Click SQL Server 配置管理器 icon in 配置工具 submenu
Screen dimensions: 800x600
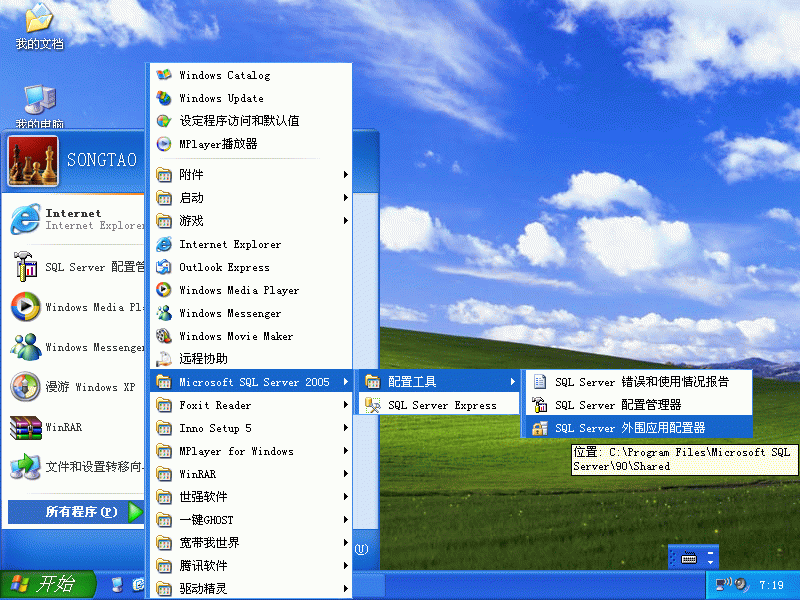(539, 405)
